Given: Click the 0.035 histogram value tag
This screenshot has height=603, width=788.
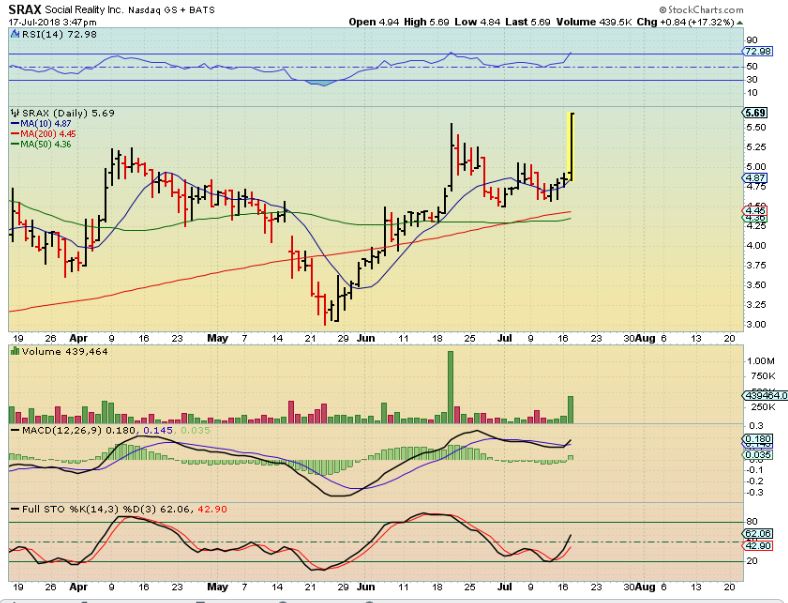Looking at the screenshot, I should [x=758, y=455].
